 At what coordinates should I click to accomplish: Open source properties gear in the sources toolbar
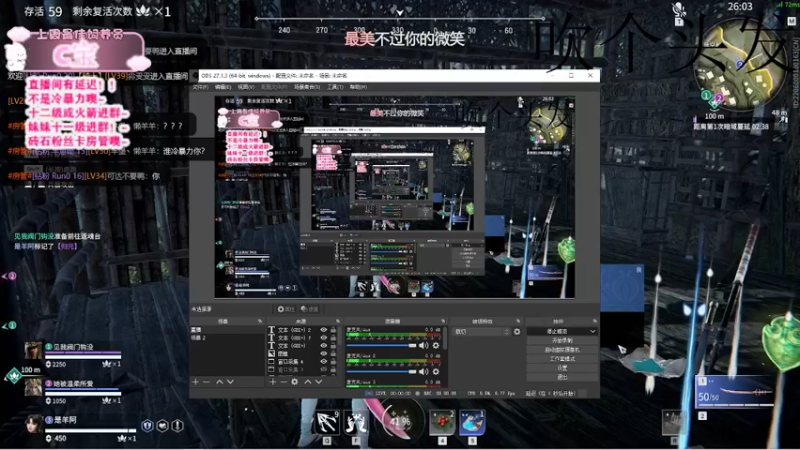click(295, 382)
